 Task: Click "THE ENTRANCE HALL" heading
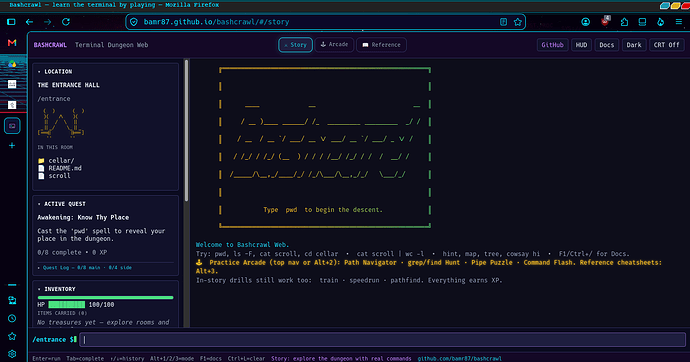pyautogui.click(x=69, y=85)
